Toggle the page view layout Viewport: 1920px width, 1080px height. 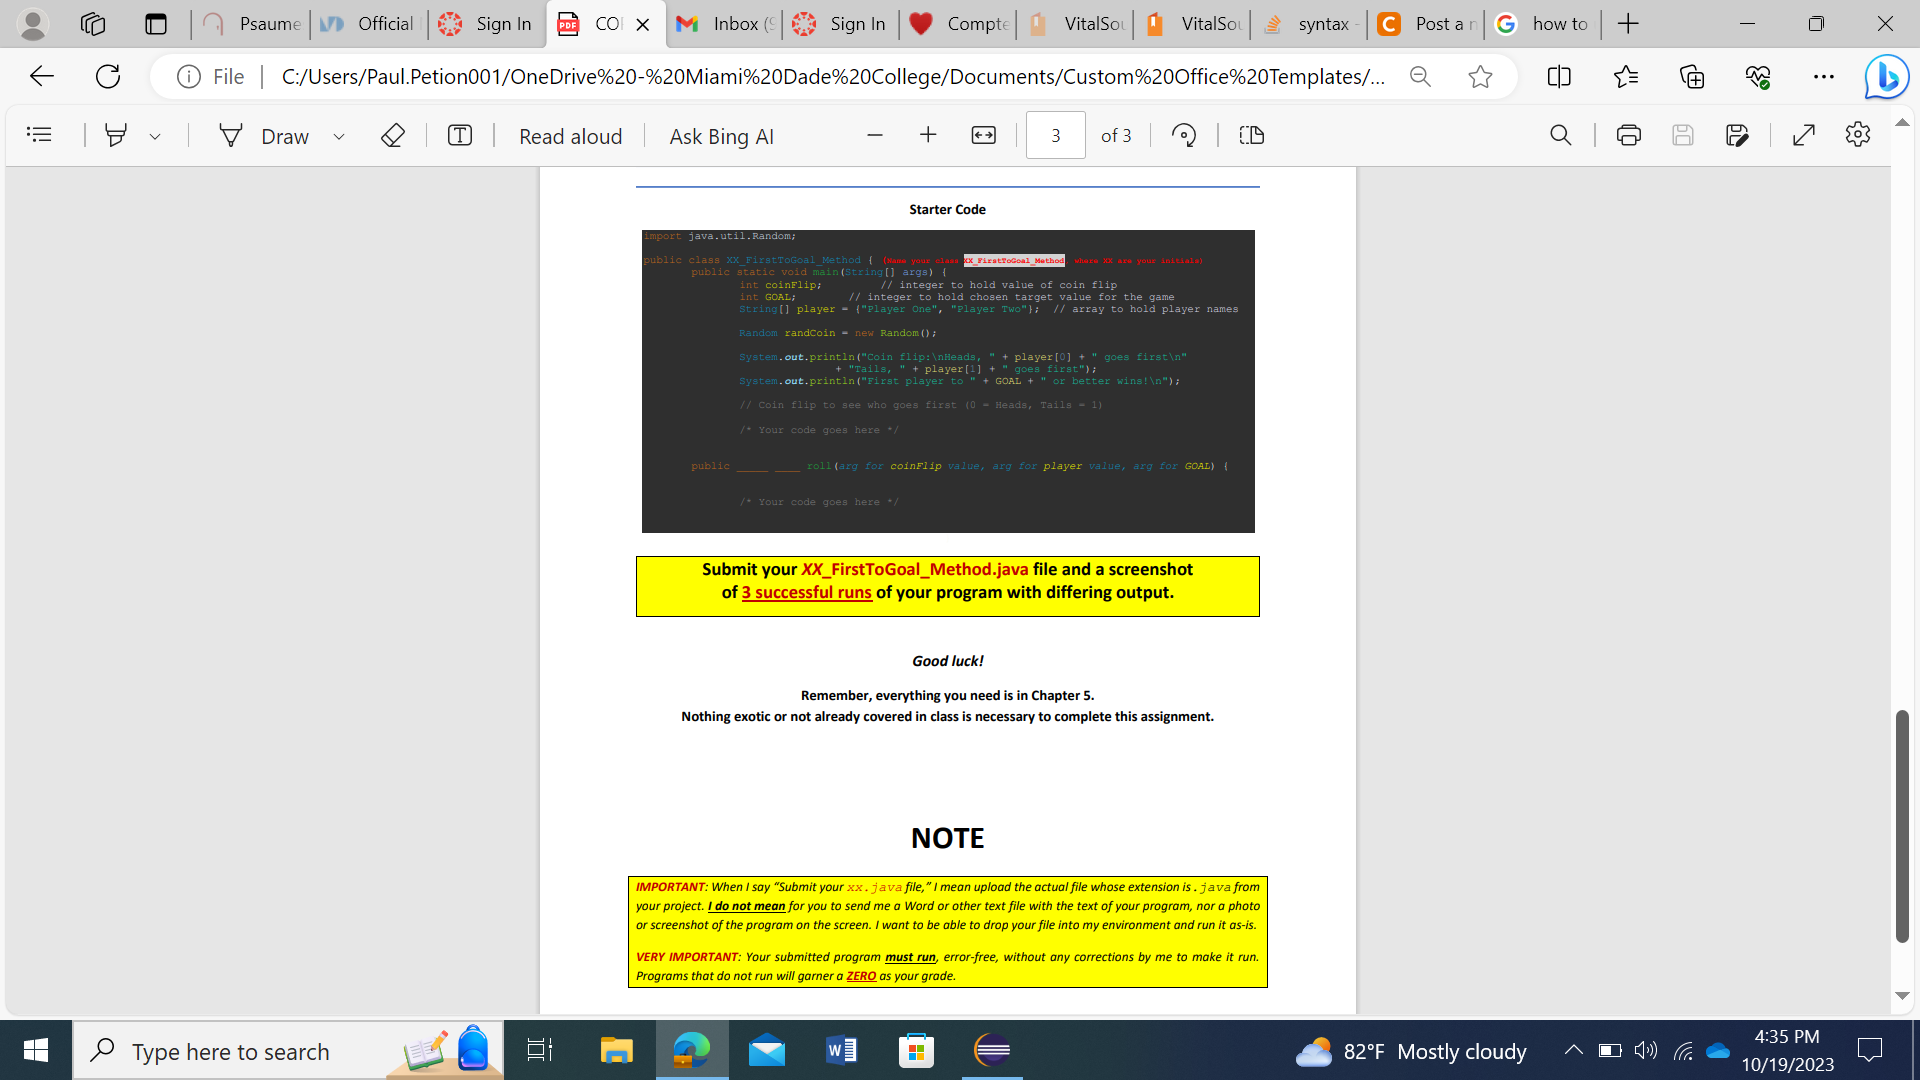tap(1251, 135)
